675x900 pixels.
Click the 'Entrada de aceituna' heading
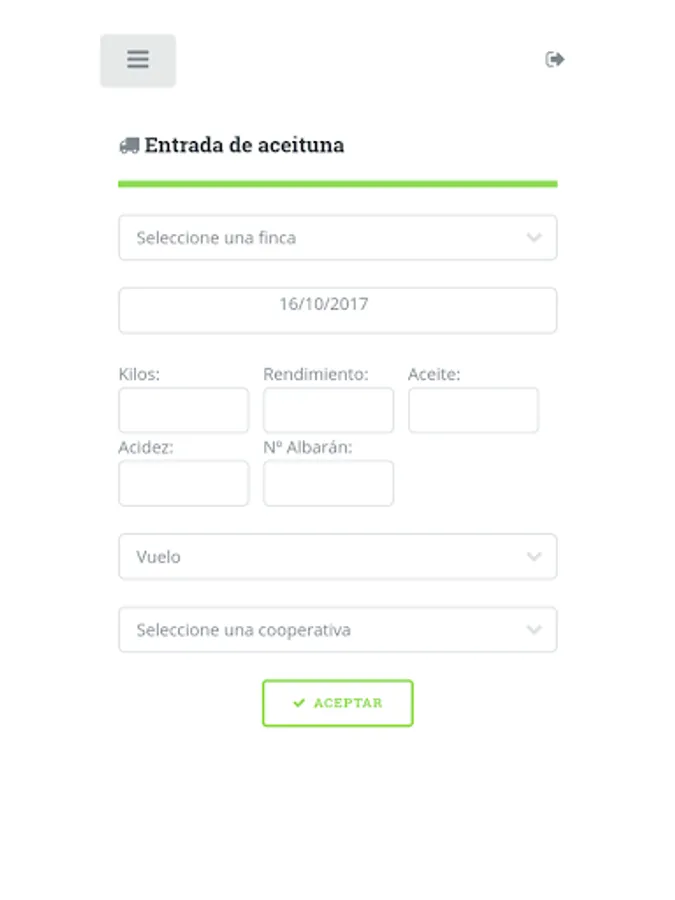(x=244, y=145)
